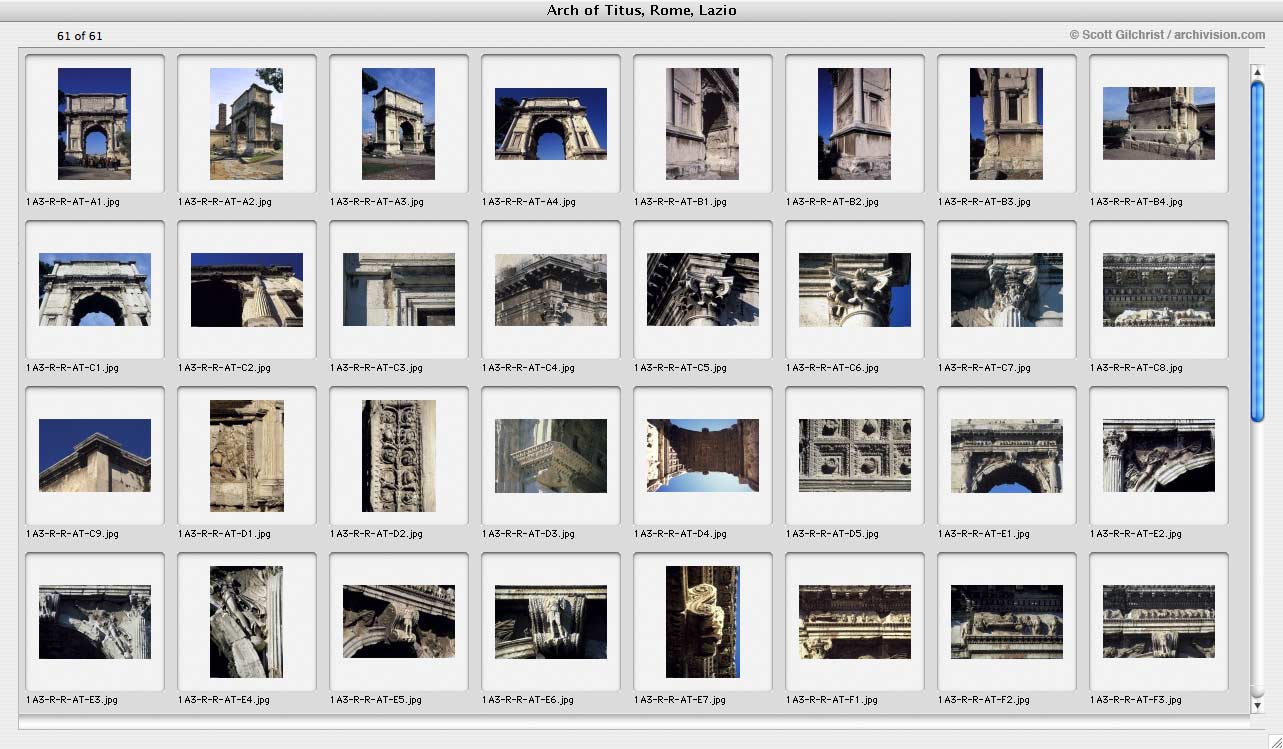Click the 1A3-R-R-AT-A4.jpg arch image
The width and height of the screenshot is (1283, 749).
(x=551, y=124)
